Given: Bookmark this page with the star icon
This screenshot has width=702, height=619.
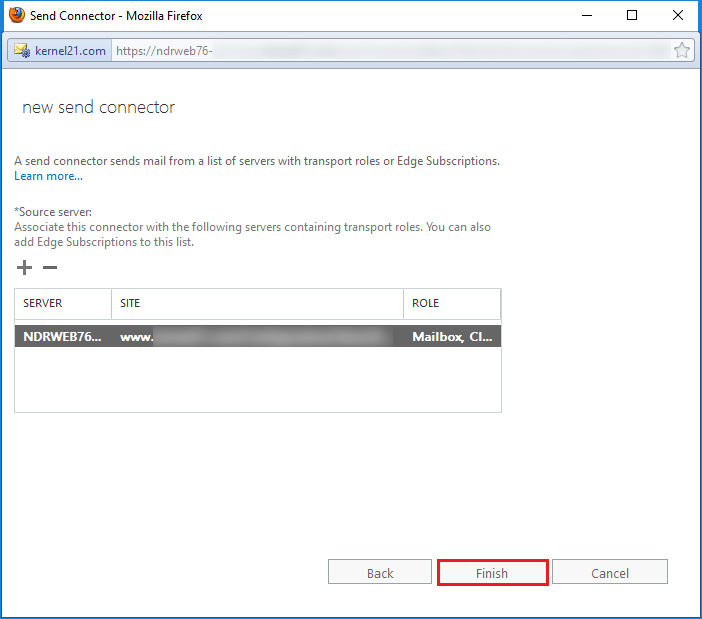Looking at the screenshot, I should (x=681, y=51).
